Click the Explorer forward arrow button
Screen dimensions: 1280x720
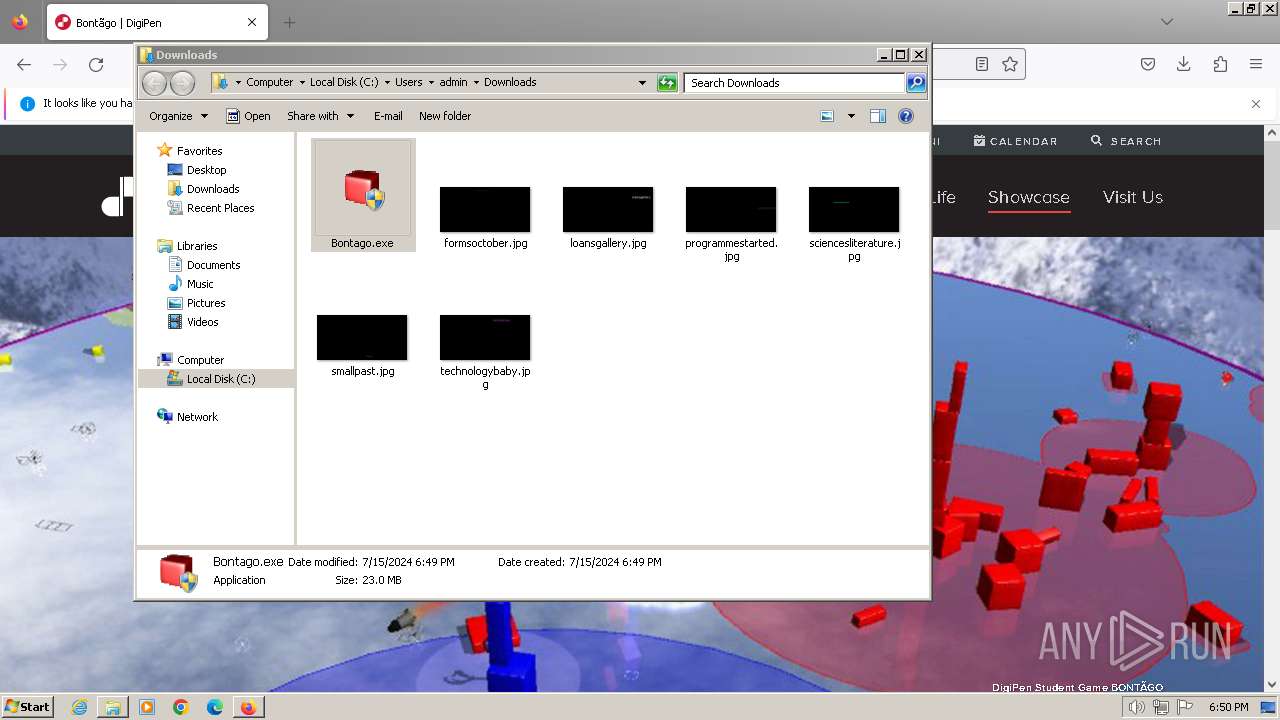(182, 83)
